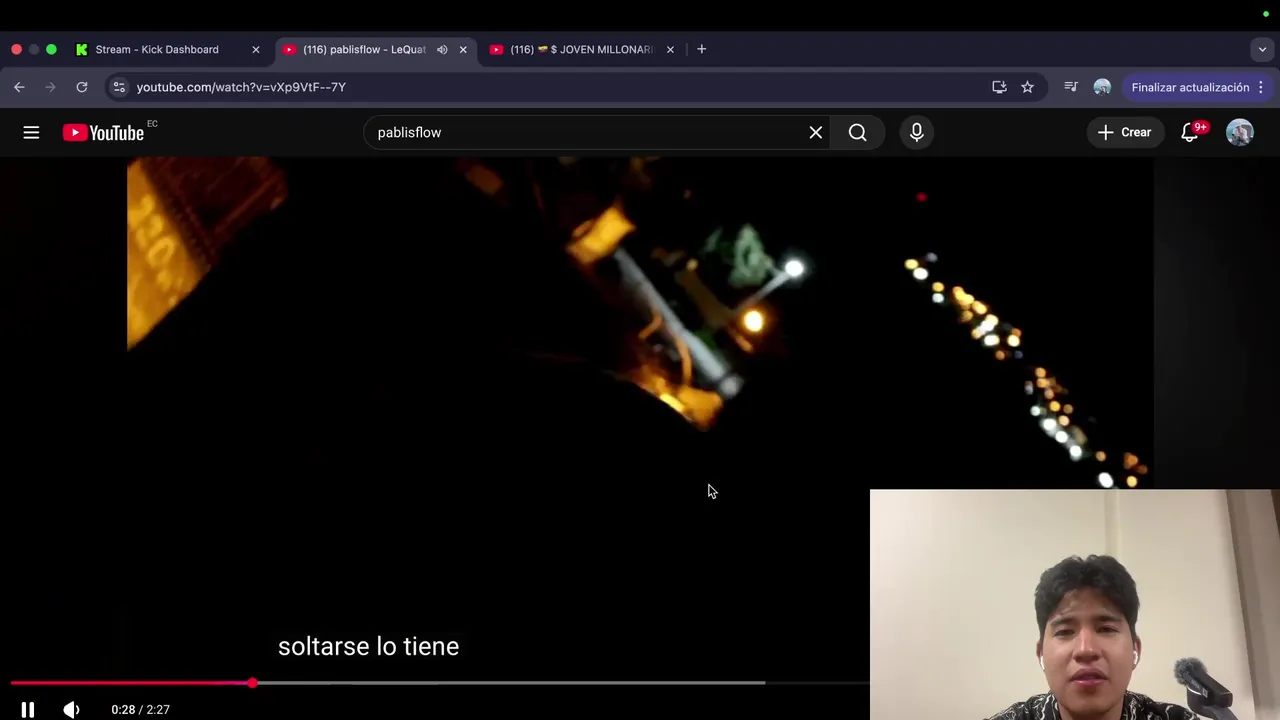Select the pablisflow - LeQuat tab

[364, 49]
